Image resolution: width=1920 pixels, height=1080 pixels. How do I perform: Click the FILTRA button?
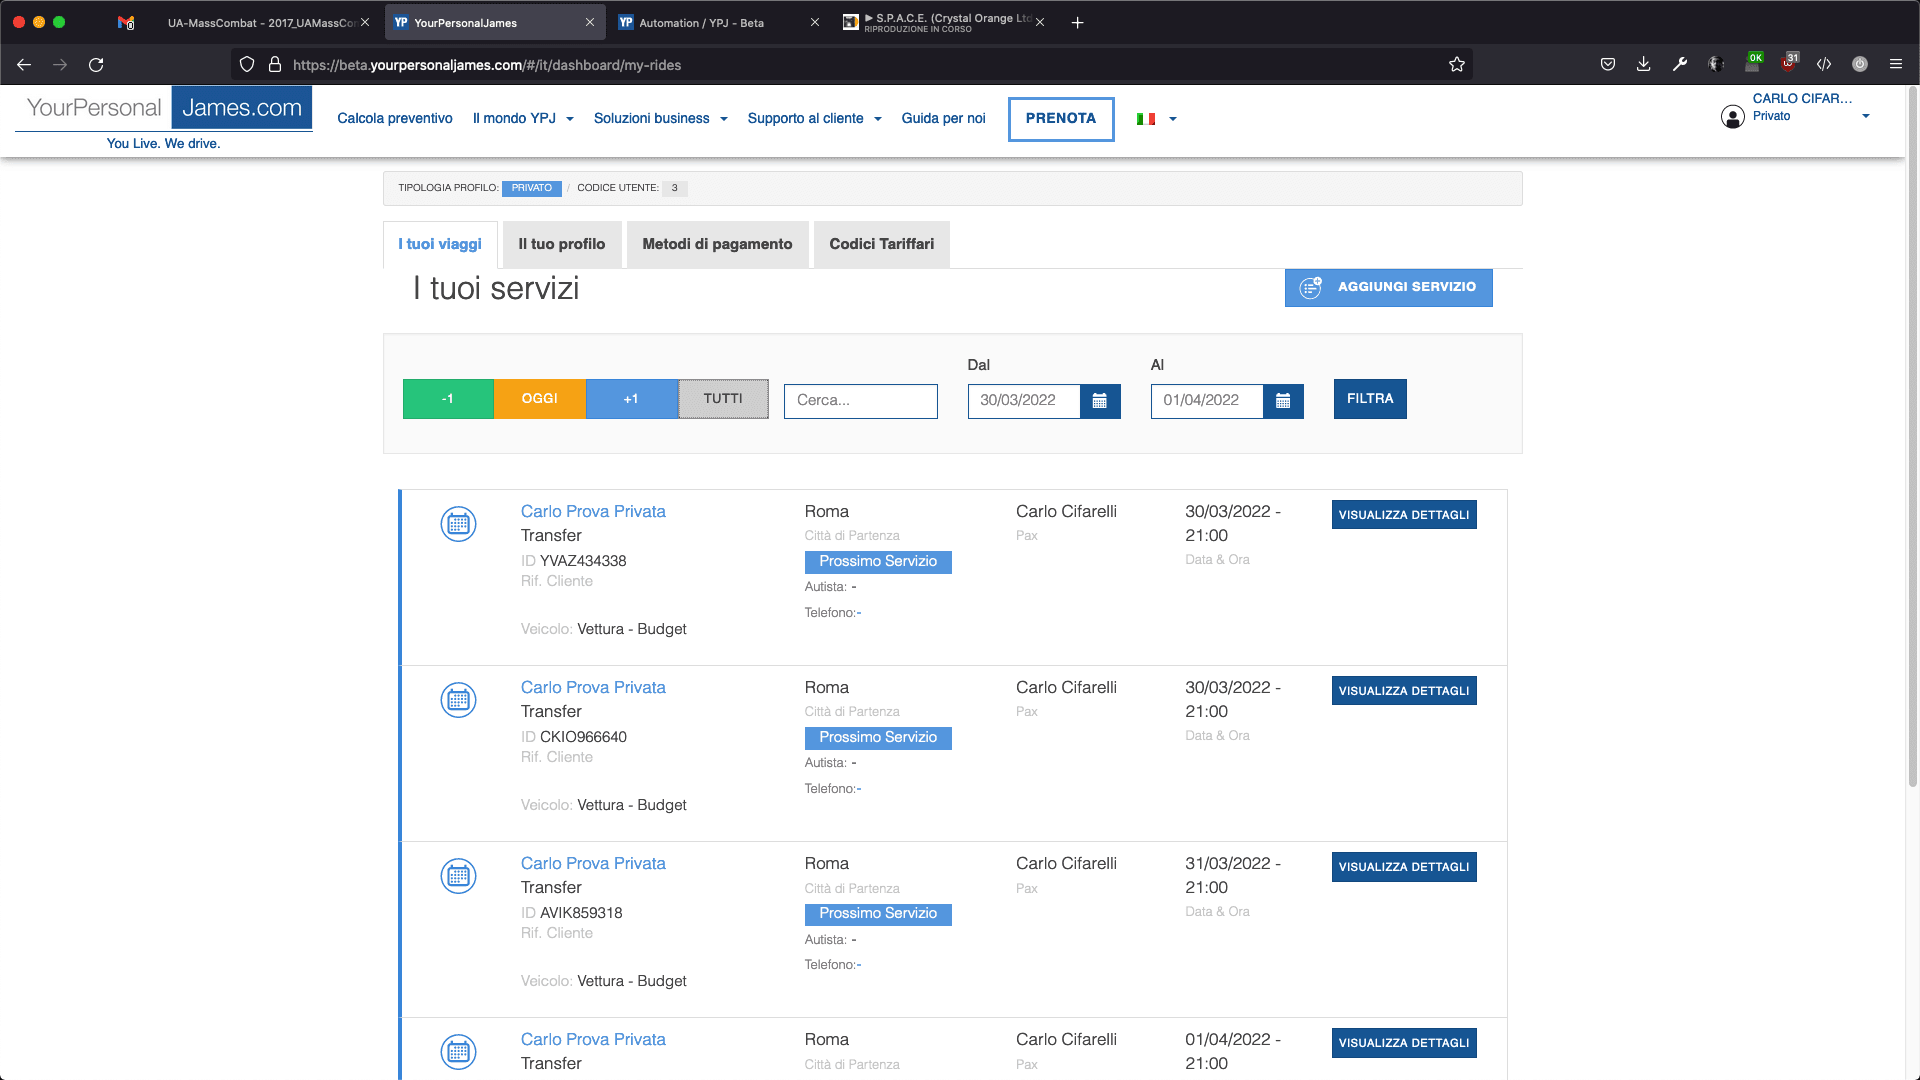point(1370,399)
